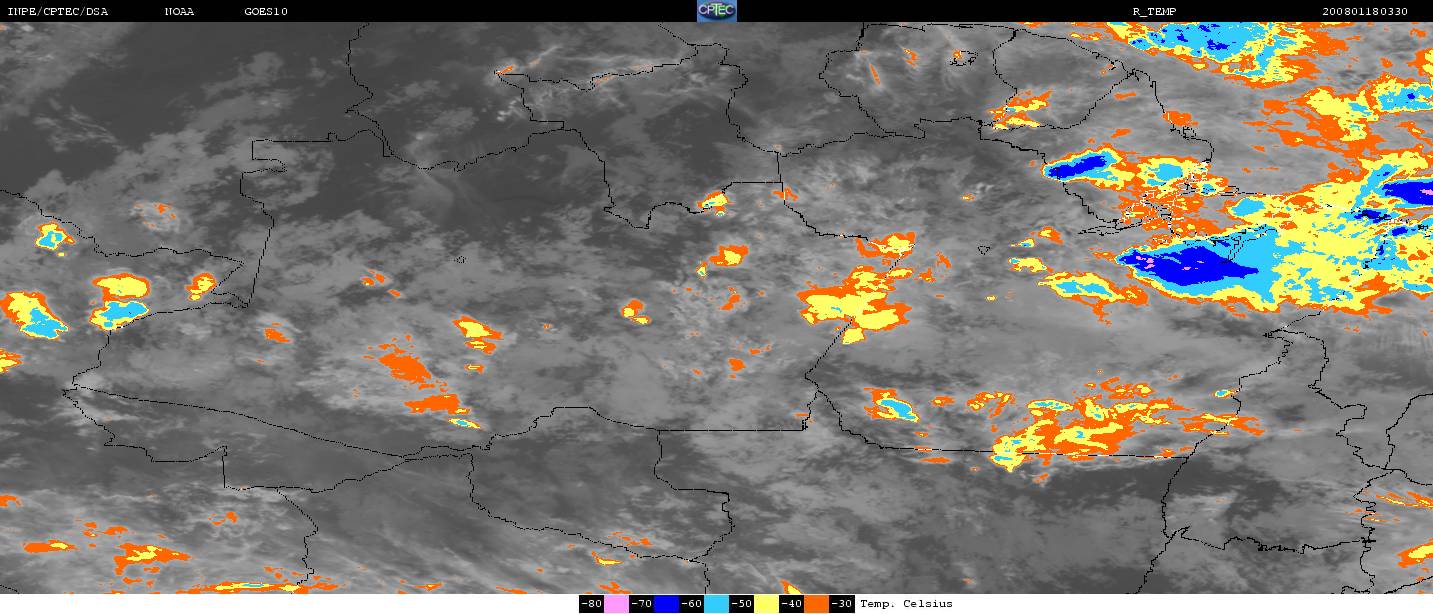The width and height of the screenshot is (1433, 614).
Task: Click the -70 legend value
Action: 642,604
